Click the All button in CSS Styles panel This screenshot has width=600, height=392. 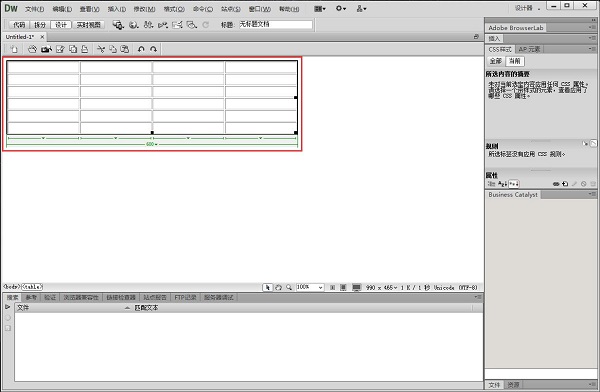pyautogui.click(x=496, y=61)
